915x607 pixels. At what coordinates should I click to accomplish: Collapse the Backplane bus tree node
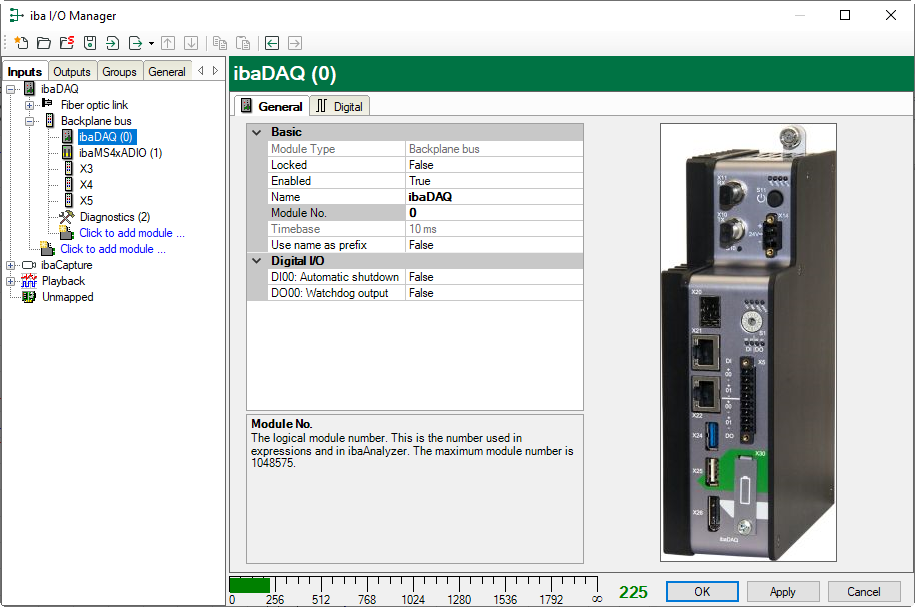(x=29, y=121)
